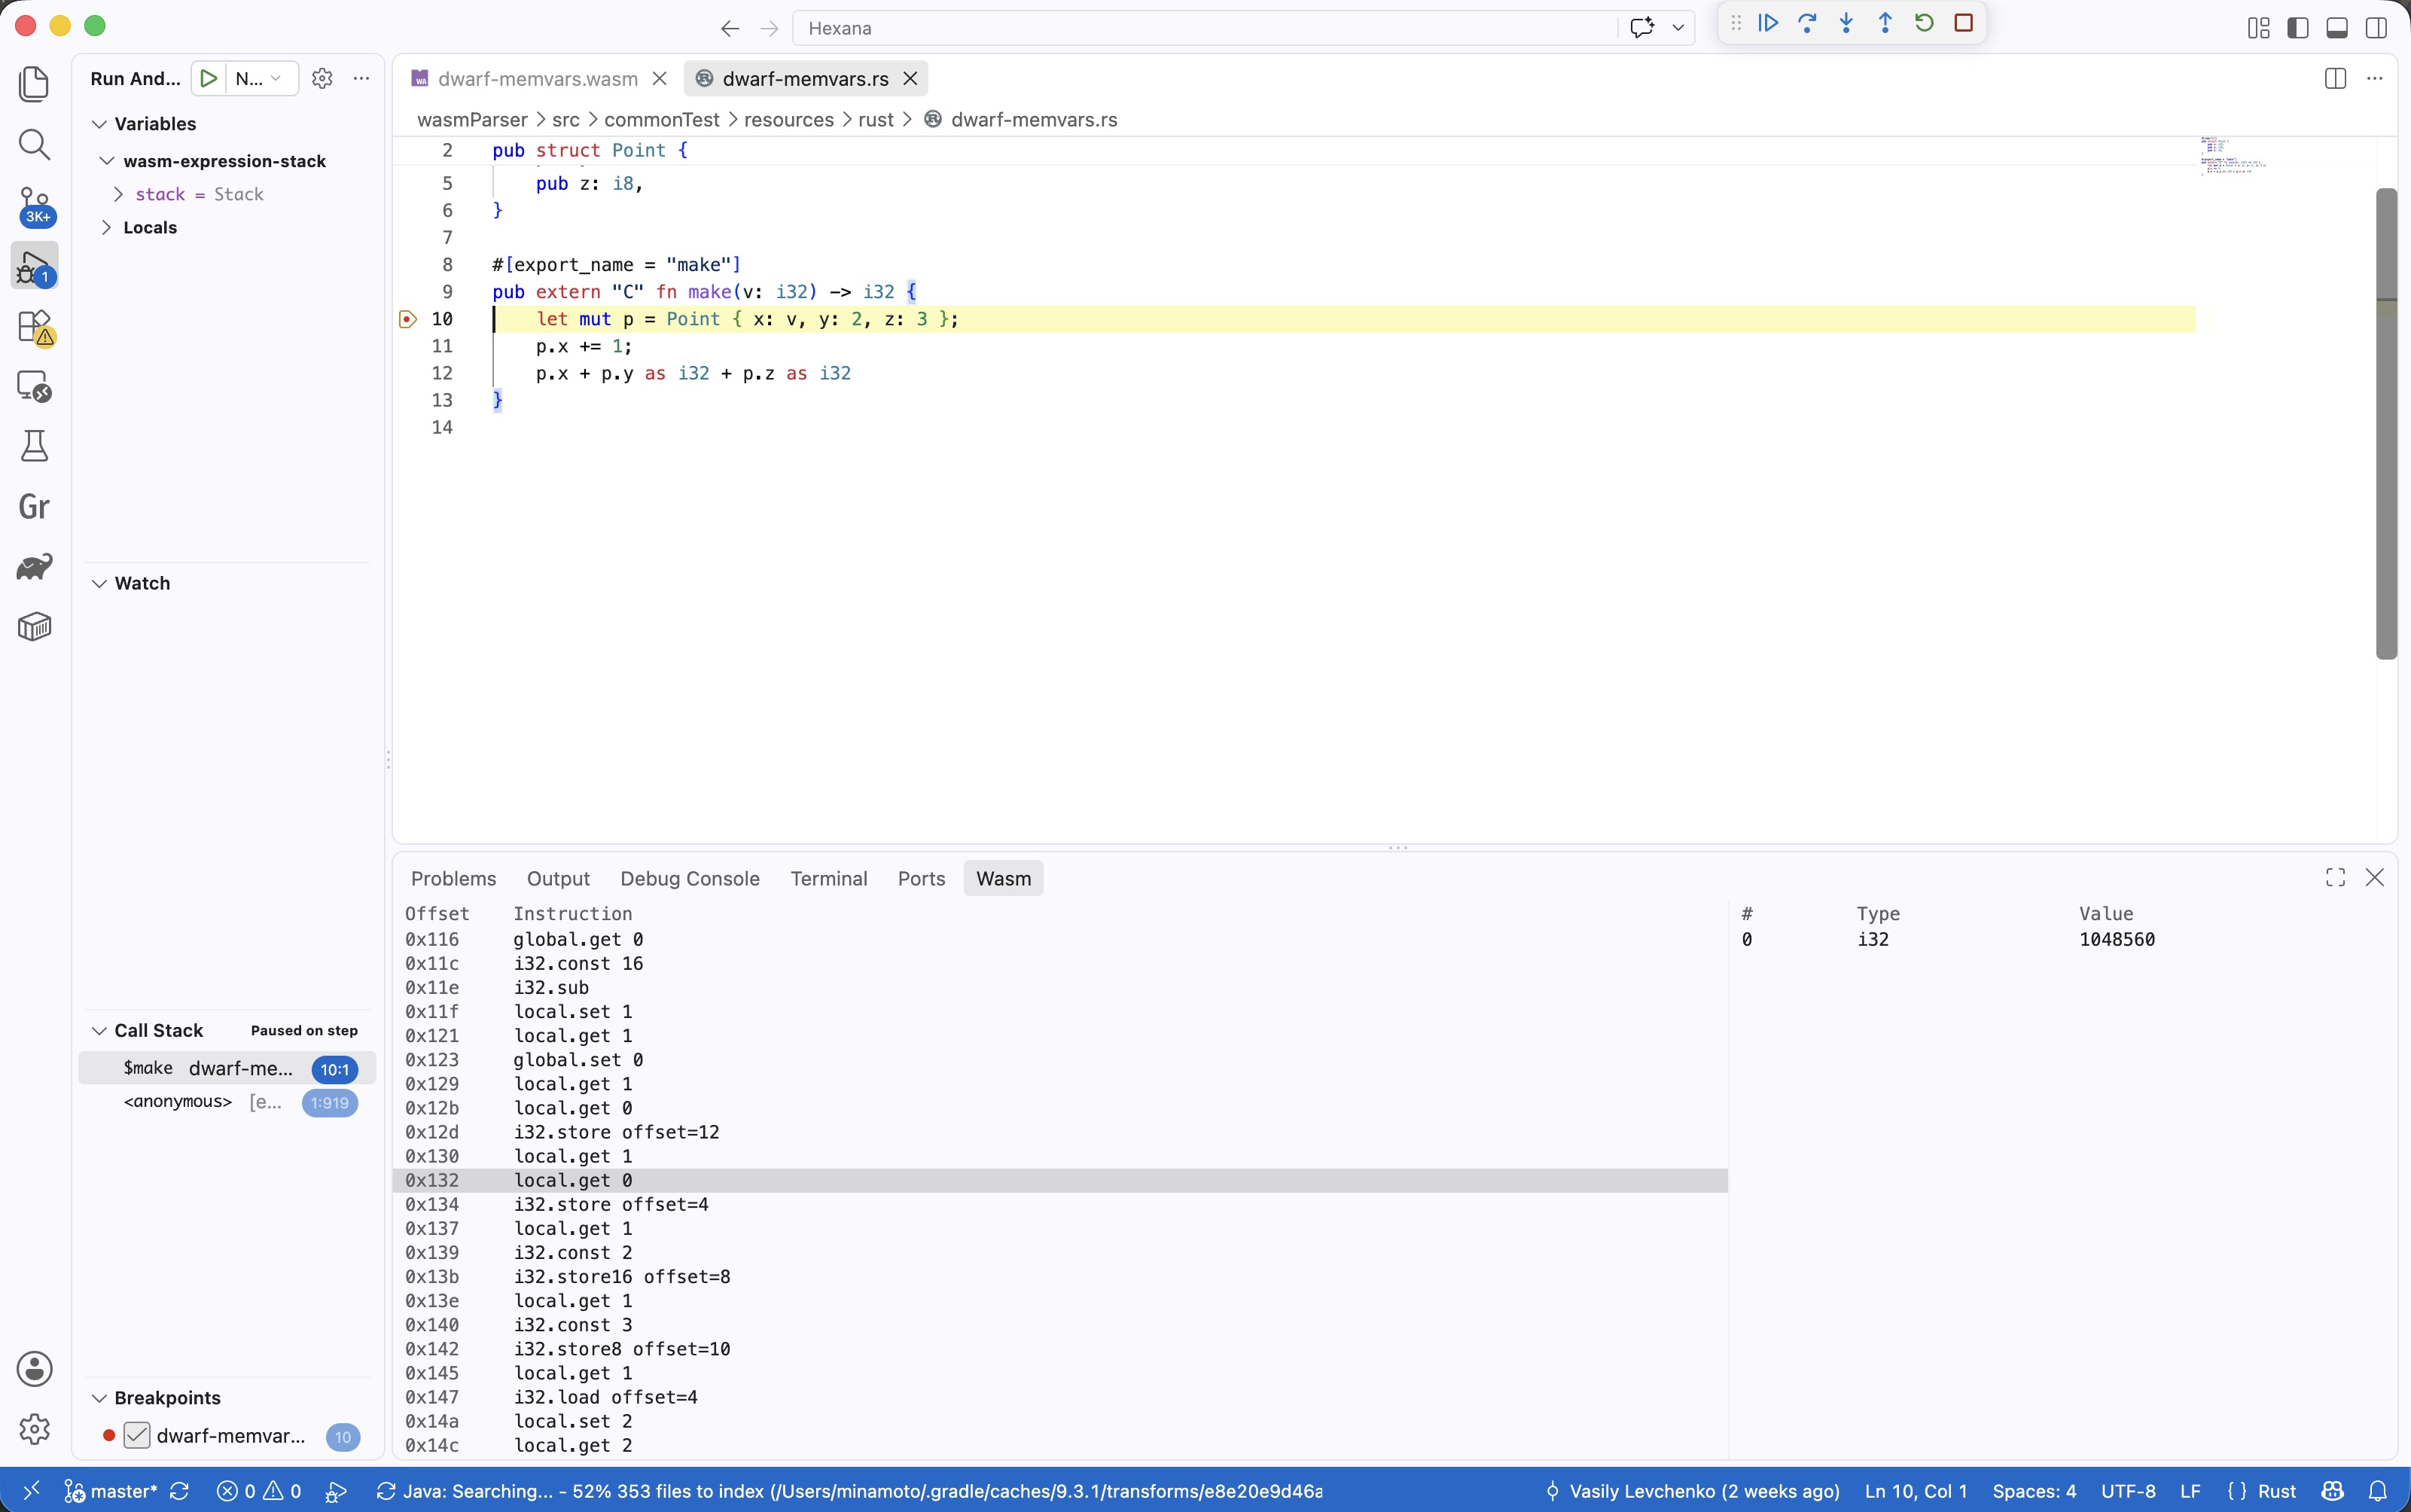
Task: Continue debugging from debug toolbar
Action: 1768,23
